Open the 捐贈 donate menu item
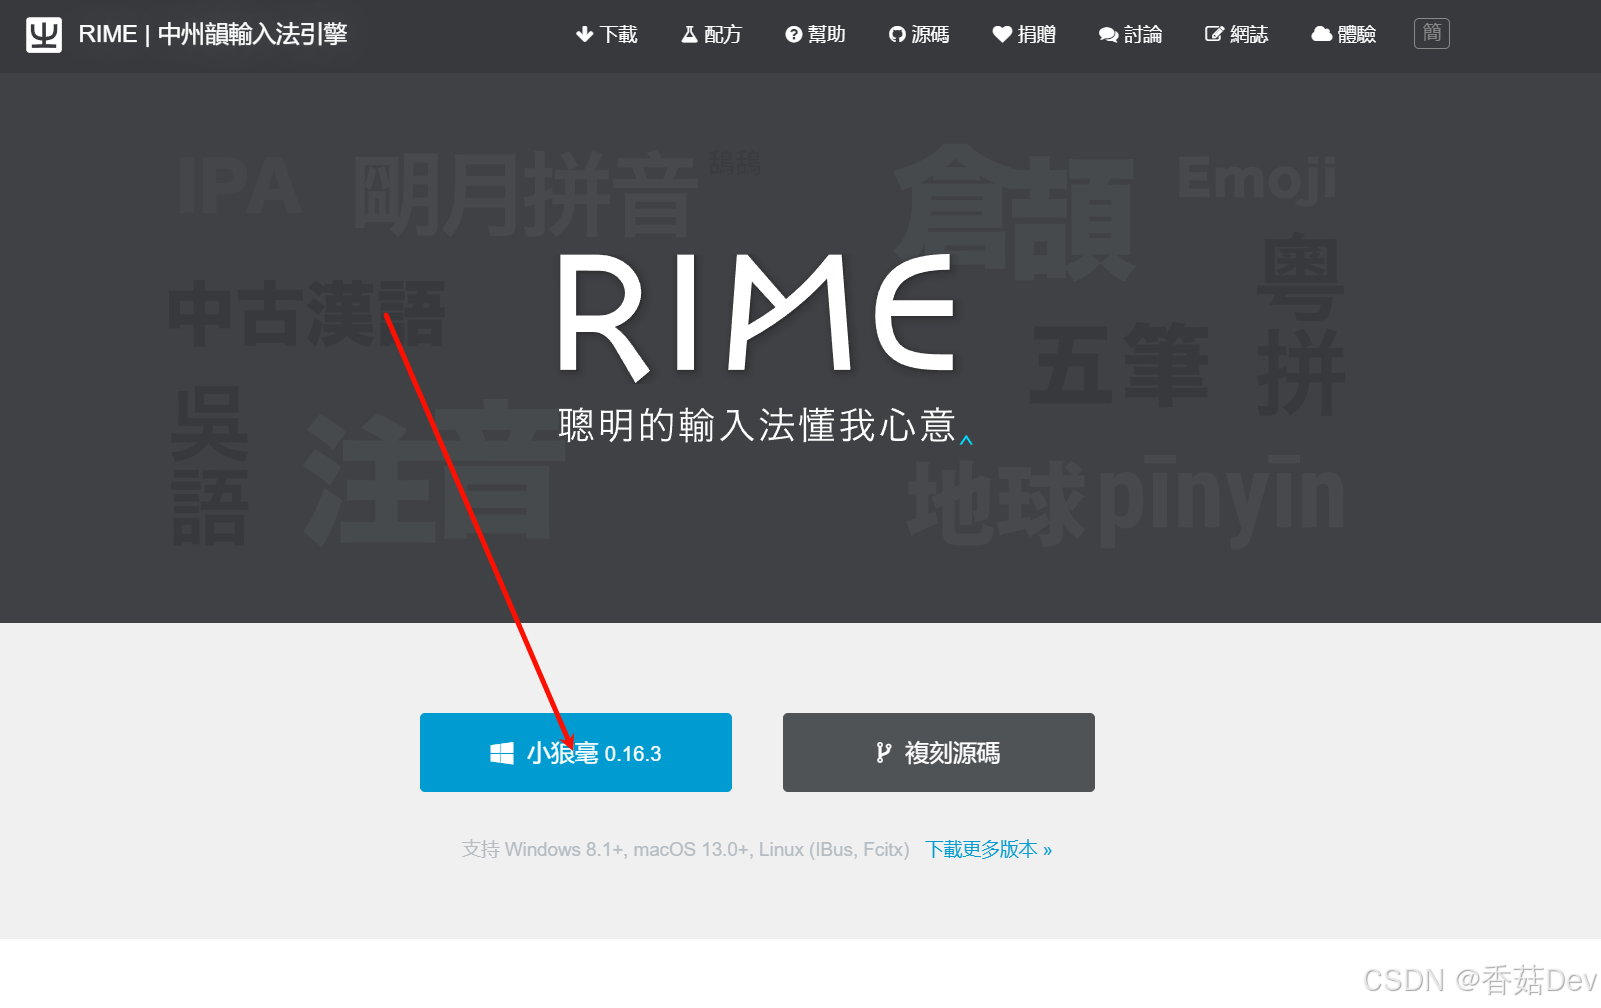 1024,35
